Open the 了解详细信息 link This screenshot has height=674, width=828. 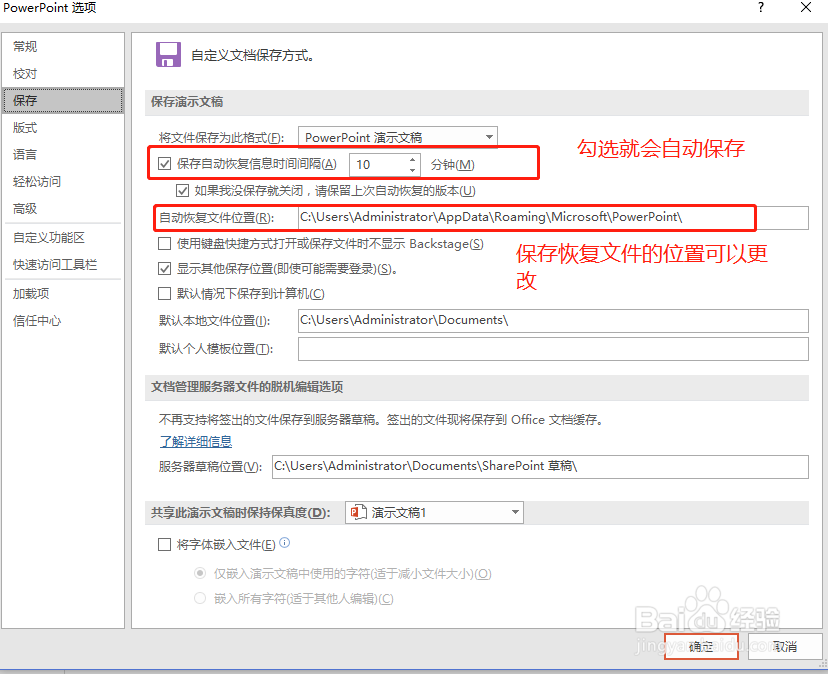point(195,441)
